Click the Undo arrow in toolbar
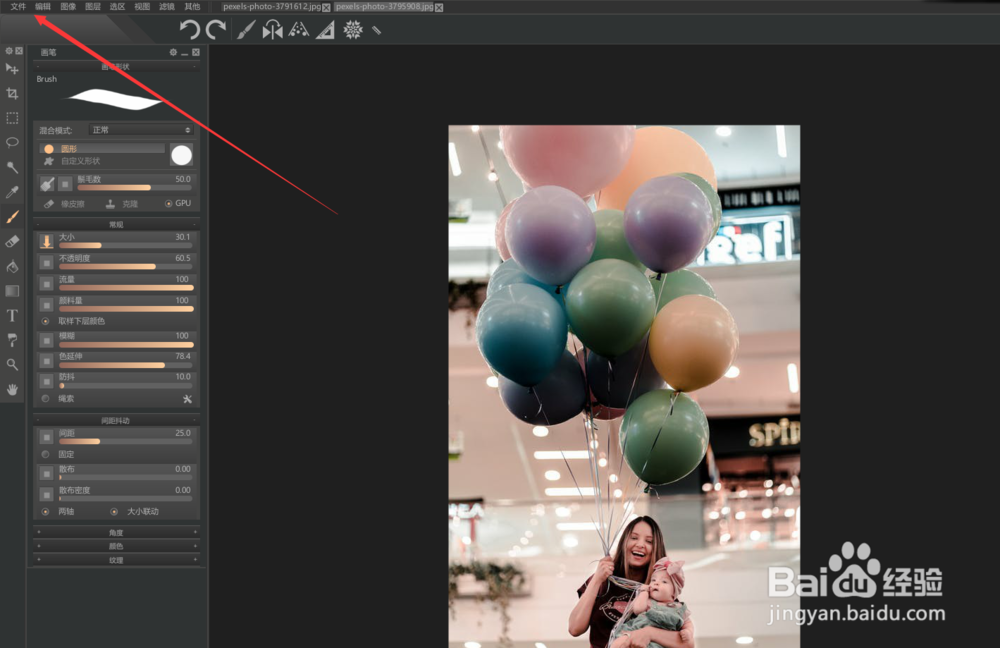 [189, 29]
